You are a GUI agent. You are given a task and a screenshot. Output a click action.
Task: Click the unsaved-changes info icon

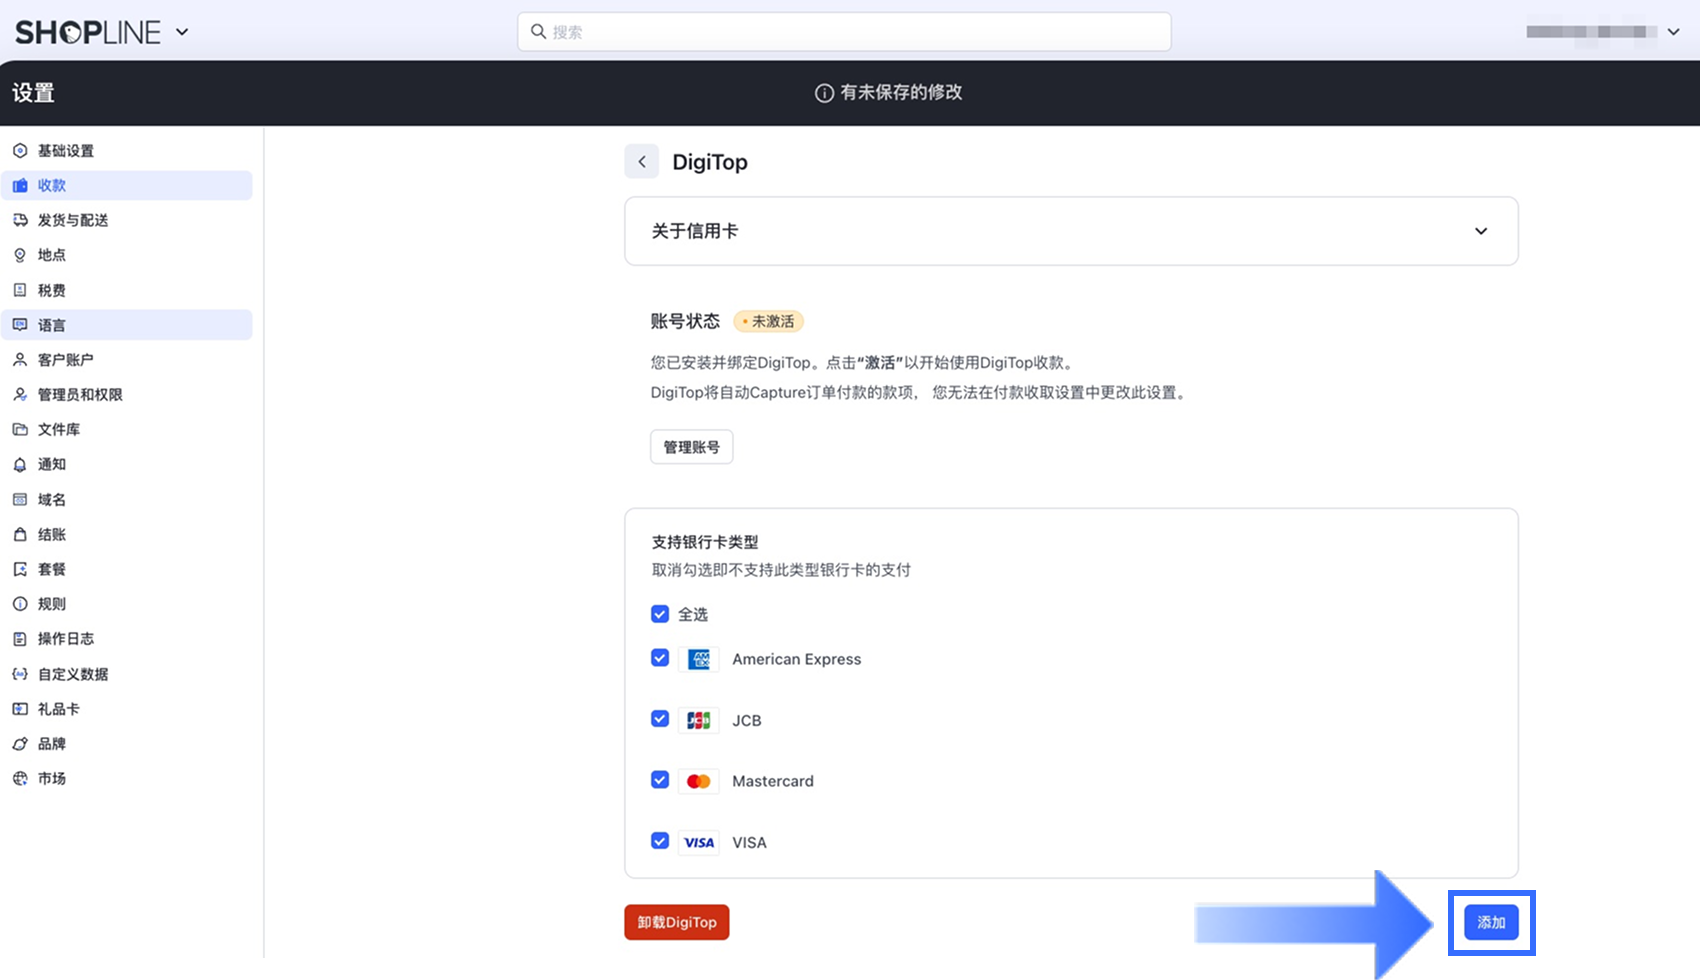824,93
